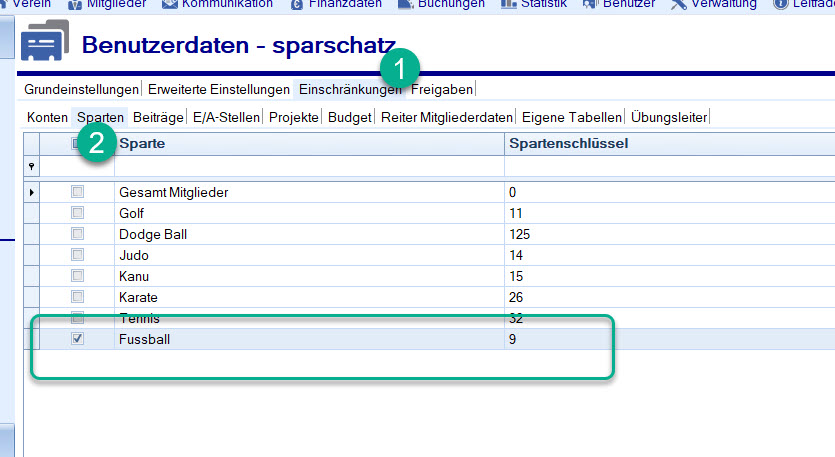The height and width of the screenshot is (457, 835).
Task: Click the Buchungen icon
Action: 405,4
